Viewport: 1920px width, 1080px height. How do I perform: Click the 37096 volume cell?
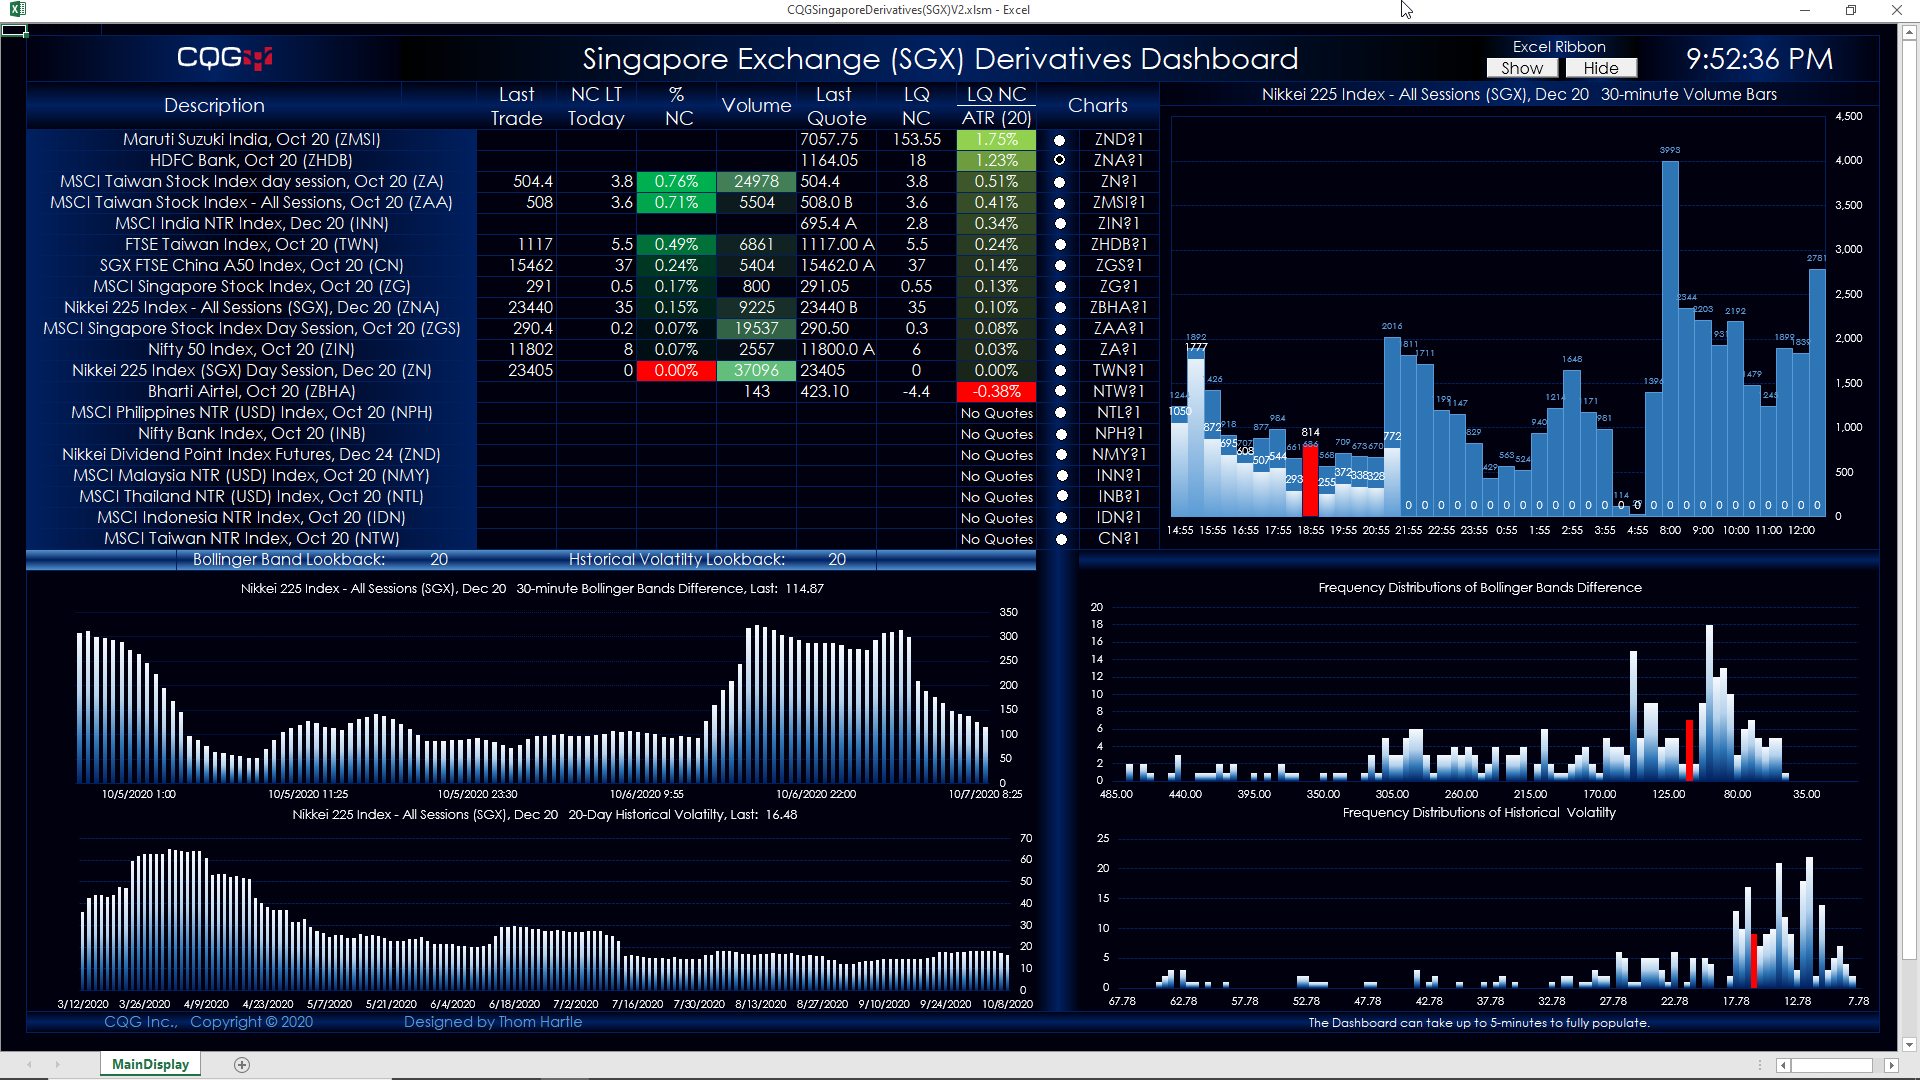click(x=756, y=371)
